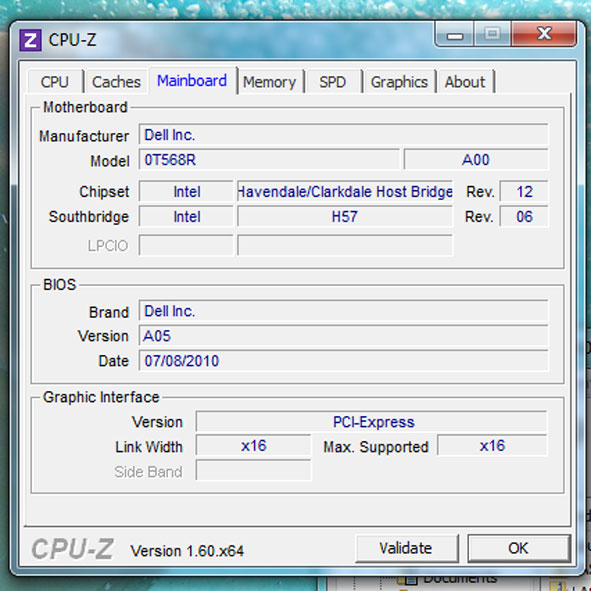The image size is (591, 591).
Task: Click the BIOS Date field 07/08/2010
Action: click(343, 361)
